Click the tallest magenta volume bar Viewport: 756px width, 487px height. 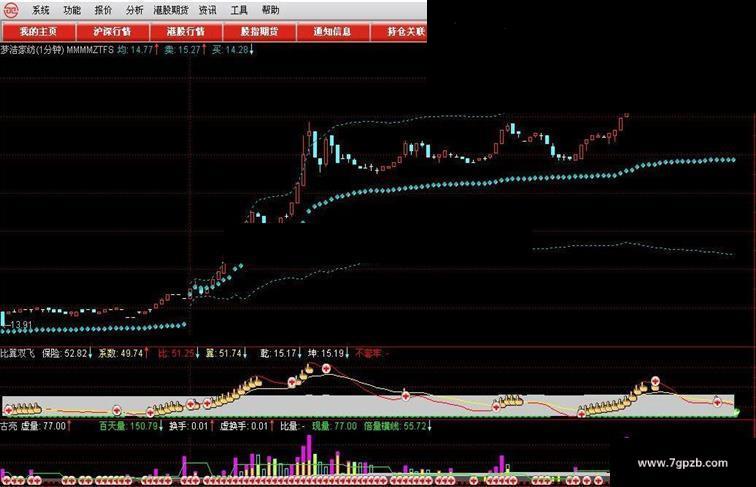coord(309,455)
